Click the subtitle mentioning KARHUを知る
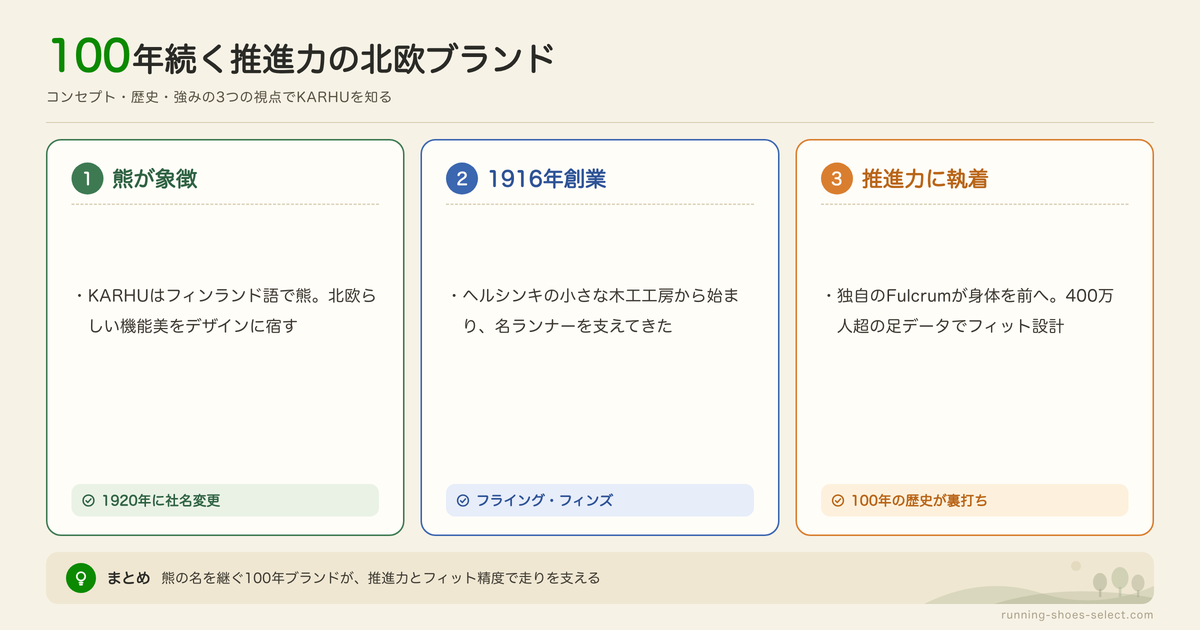1200x630 pixels. click(219, 97)
